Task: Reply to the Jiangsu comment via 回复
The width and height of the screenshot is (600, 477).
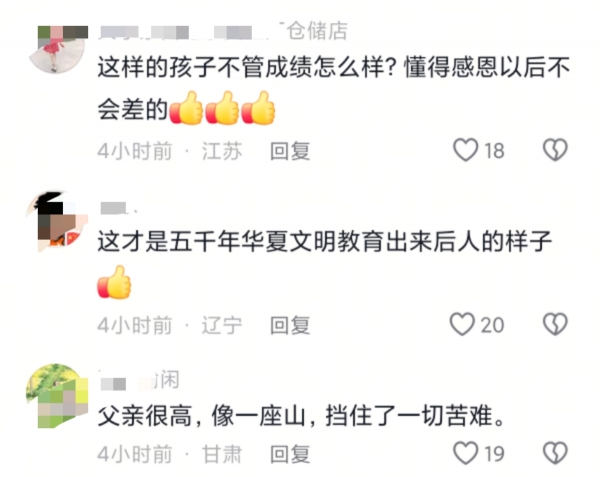Action: pos(290,151)
